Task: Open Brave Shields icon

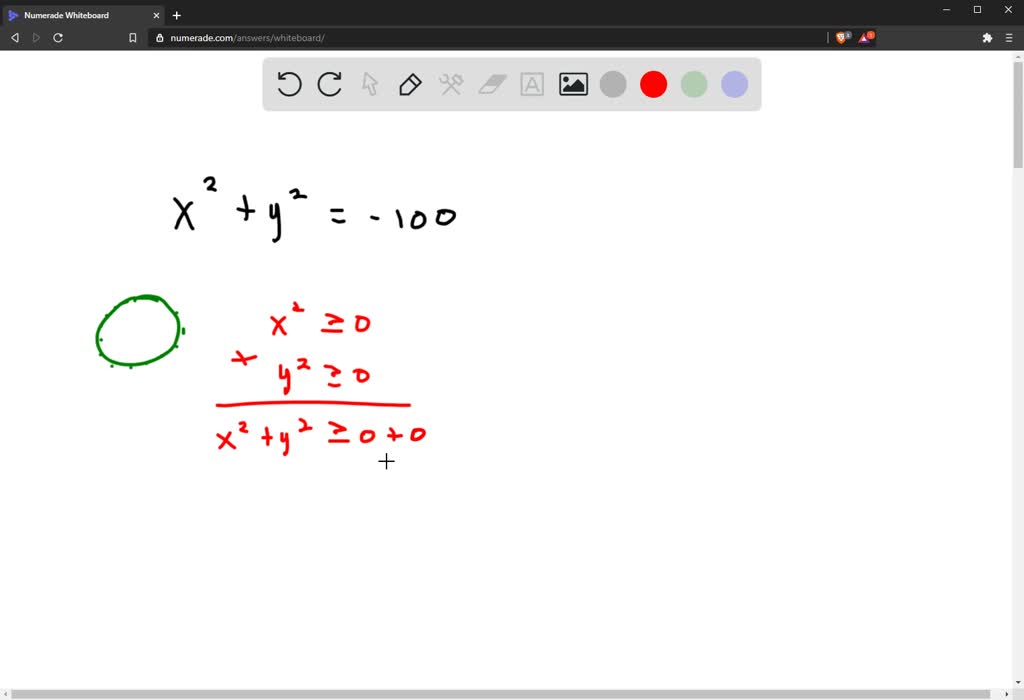Action: tap(842, 38)
